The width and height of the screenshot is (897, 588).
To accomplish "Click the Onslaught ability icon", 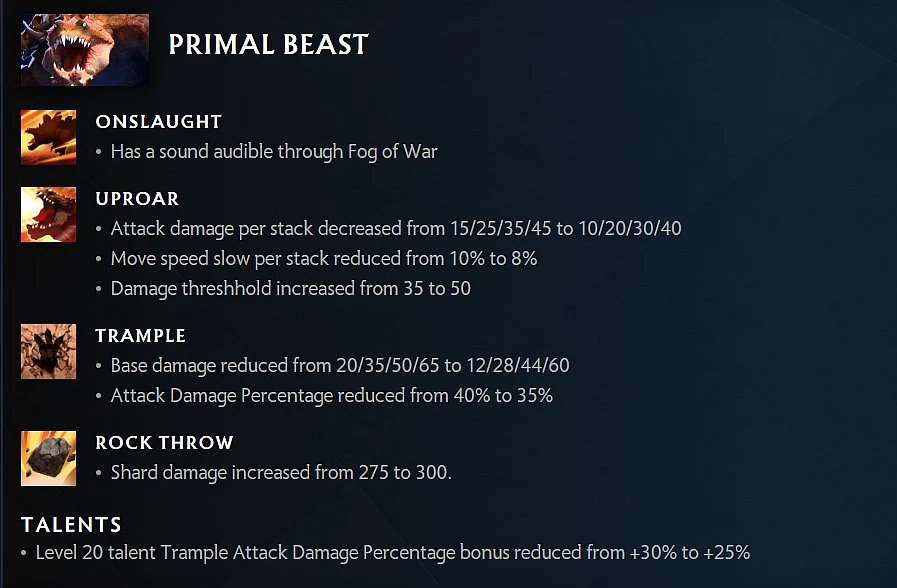I will (49, 137).
